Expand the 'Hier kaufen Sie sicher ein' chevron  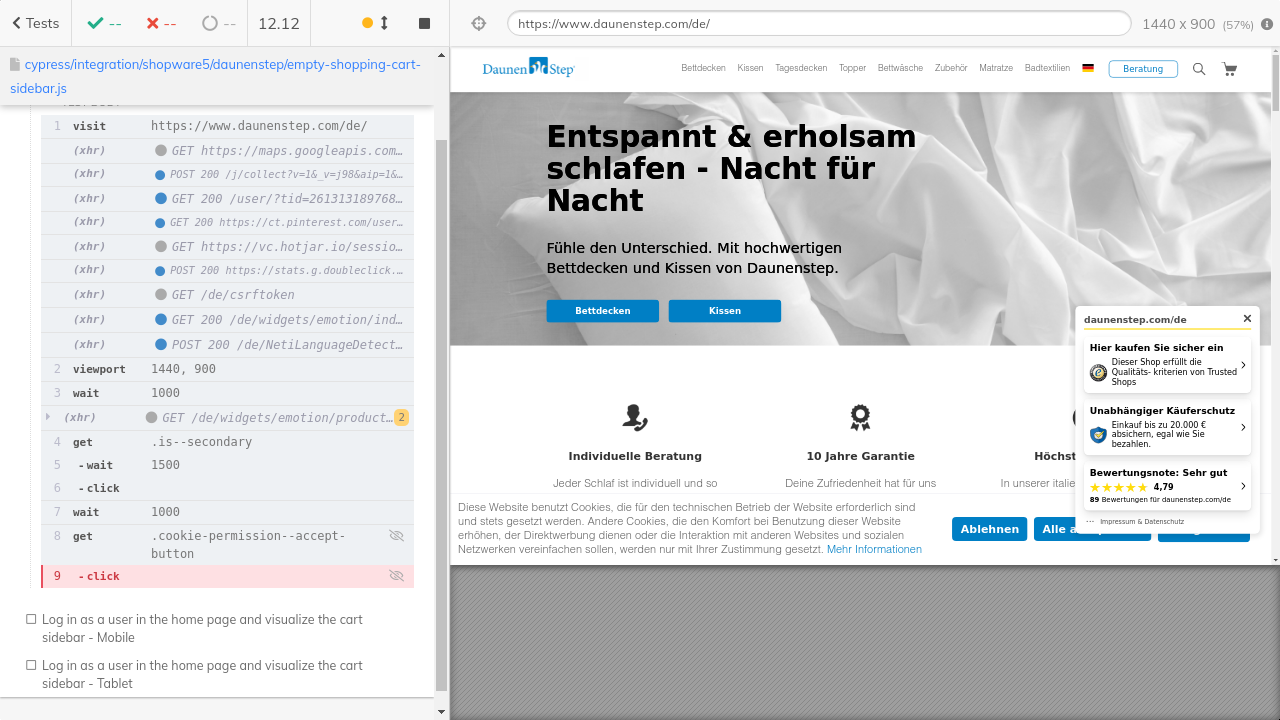click(x=1243, y=366)
